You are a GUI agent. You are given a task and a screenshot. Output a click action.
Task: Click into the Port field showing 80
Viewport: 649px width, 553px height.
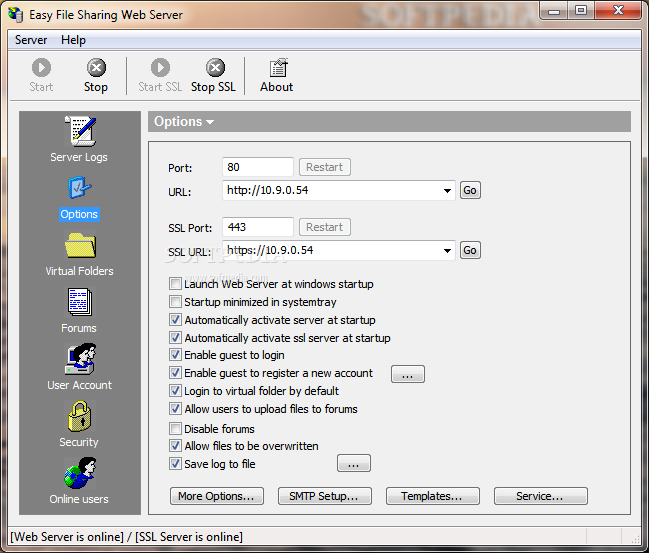click(x=257, y=167)
